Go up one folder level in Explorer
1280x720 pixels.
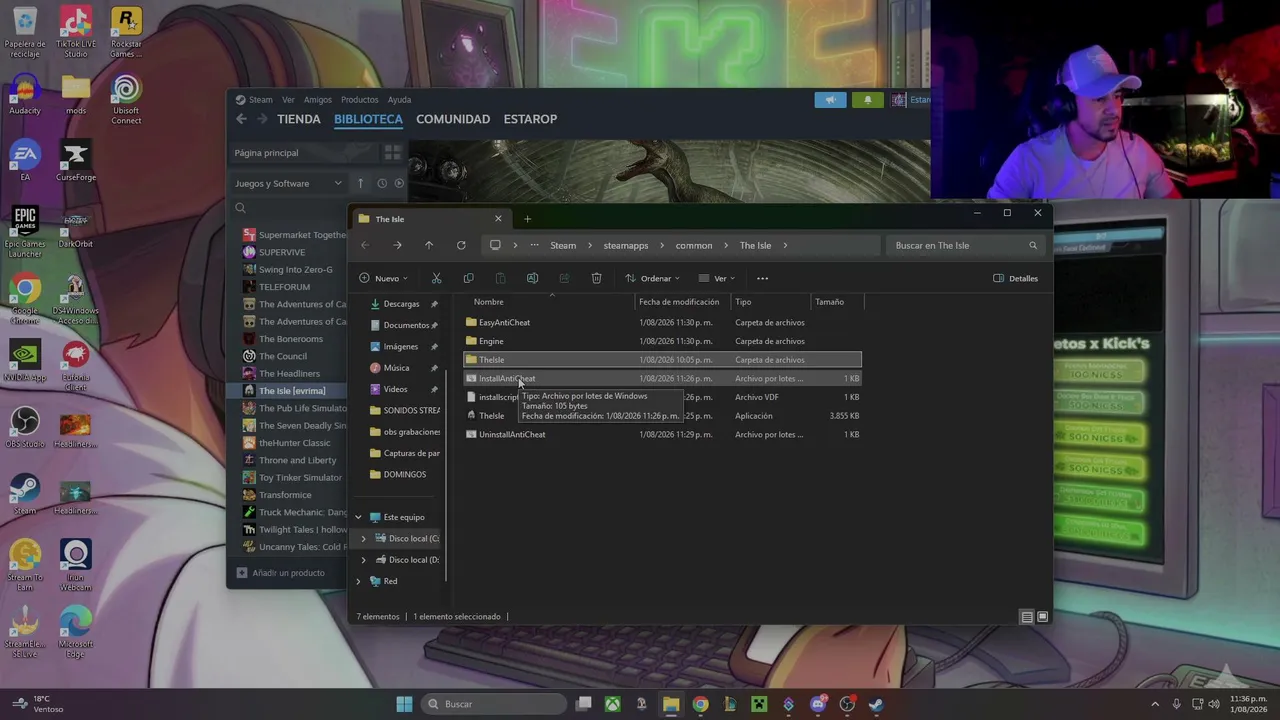point(429,245)
